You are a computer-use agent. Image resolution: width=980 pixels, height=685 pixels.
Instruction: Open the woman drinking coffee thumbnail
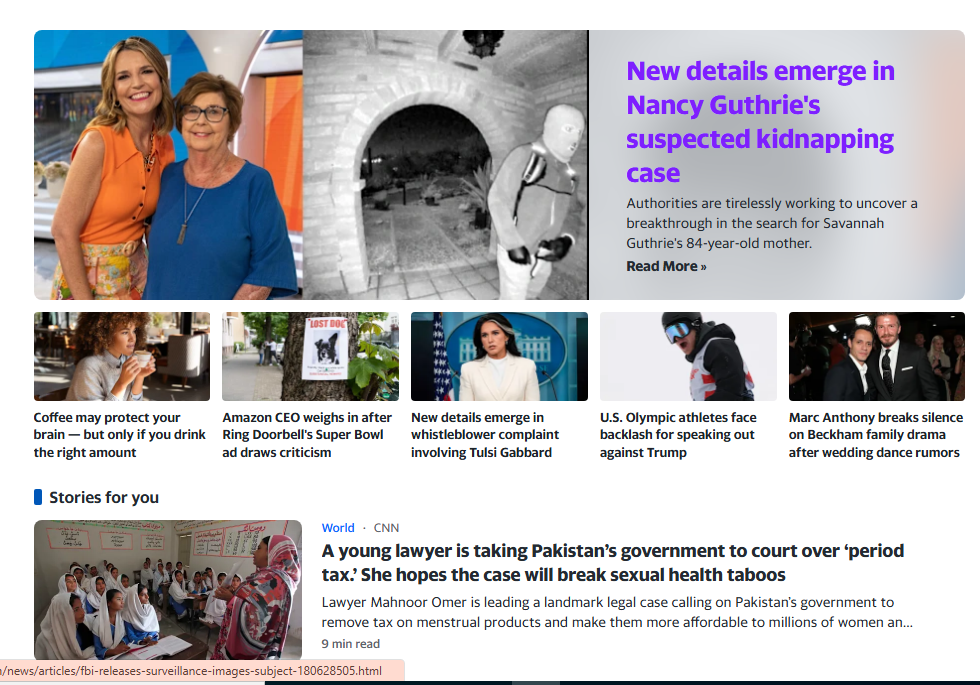[122, 356]
